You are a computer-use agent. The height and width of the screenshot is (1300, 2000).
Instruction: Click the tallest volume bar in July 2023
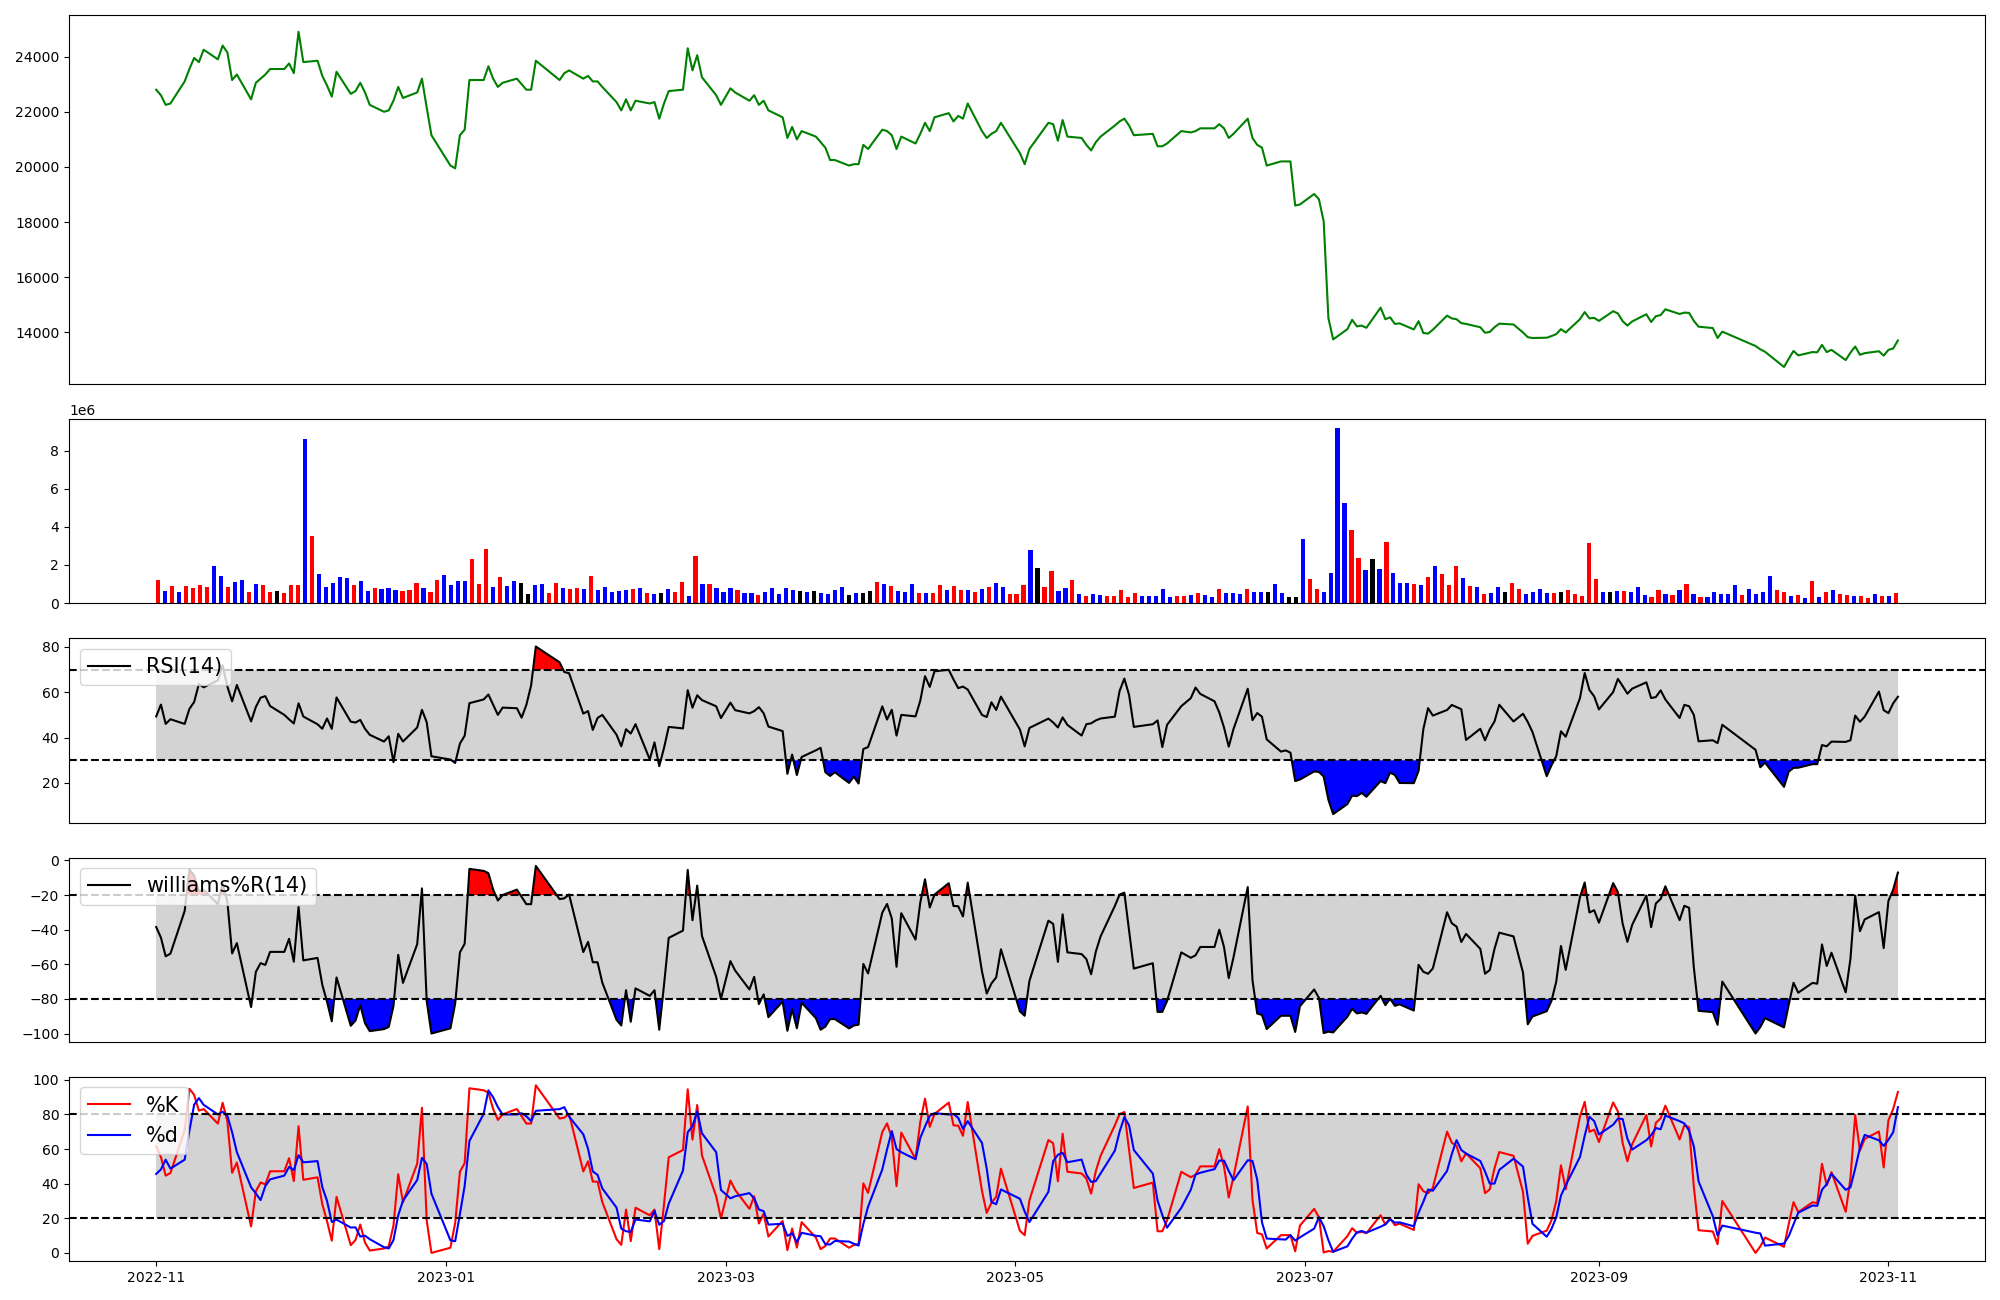point(1337,515)
